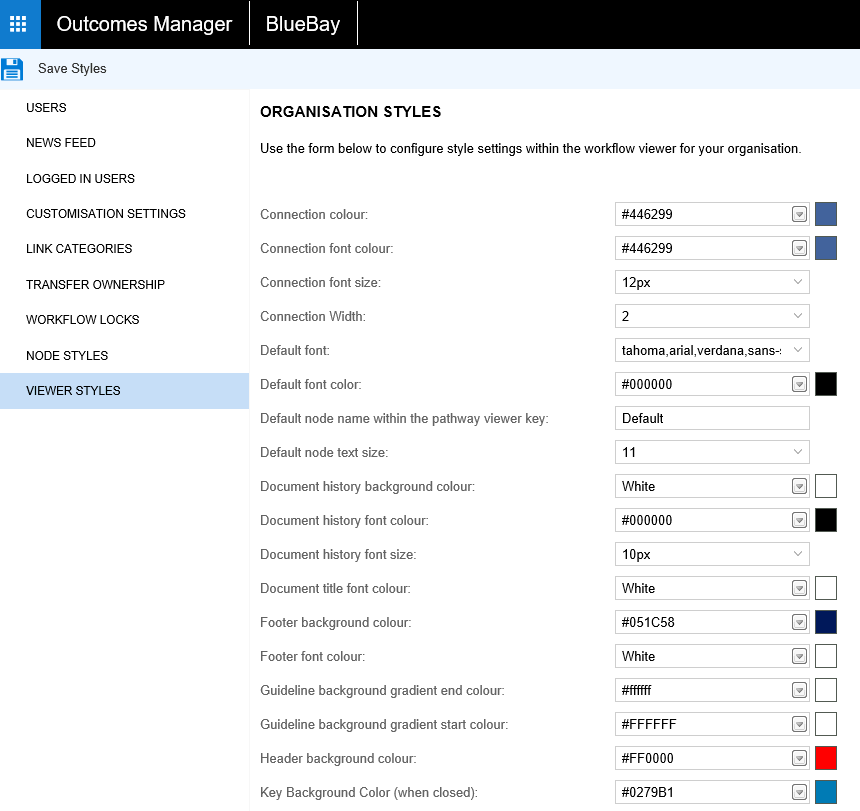Open Key Background Color picker arrow
The image size is (860, 811).
click(x=799, y=792)
